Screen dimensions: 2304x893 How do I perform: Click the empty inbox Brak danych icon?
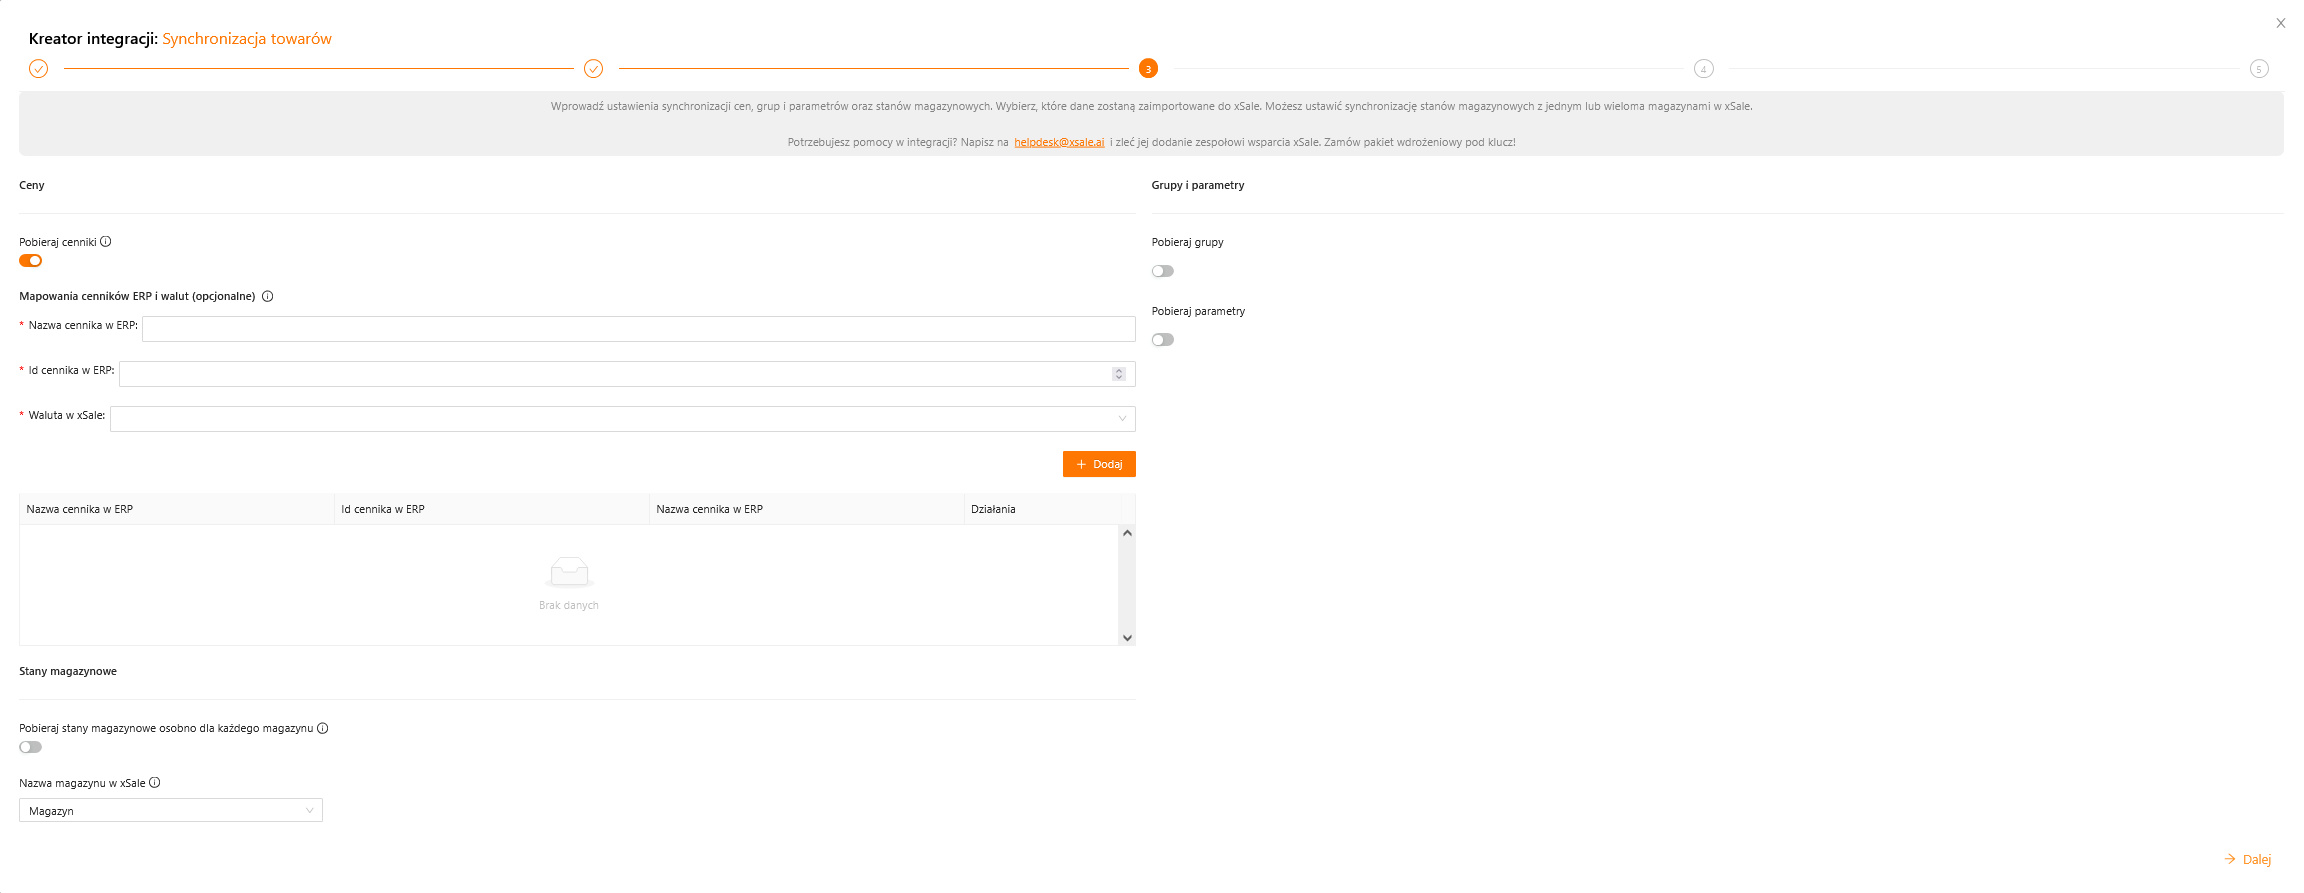click(x=569, y=572)
